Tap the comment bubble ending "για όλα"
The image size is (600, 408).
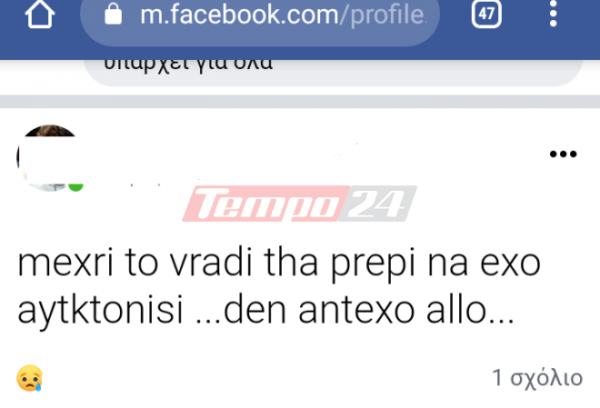(x=333, y=73)
